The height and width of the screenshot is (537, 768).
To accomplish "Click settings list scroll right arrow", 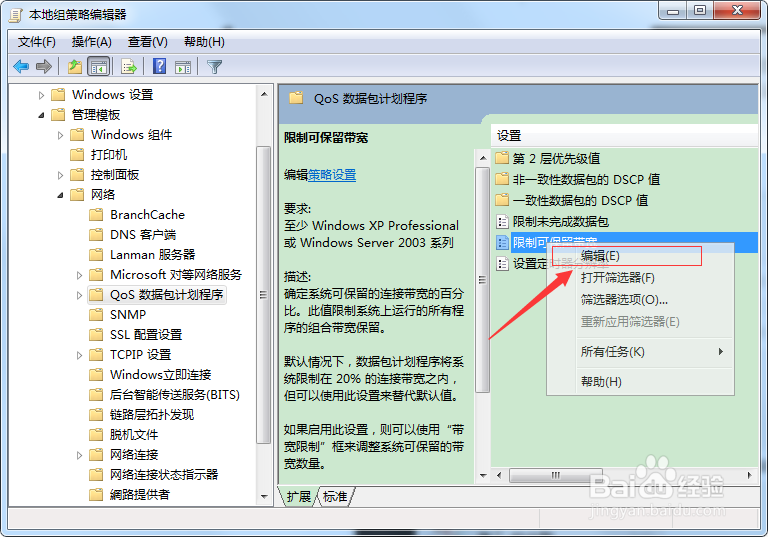I will click(749, 475).
